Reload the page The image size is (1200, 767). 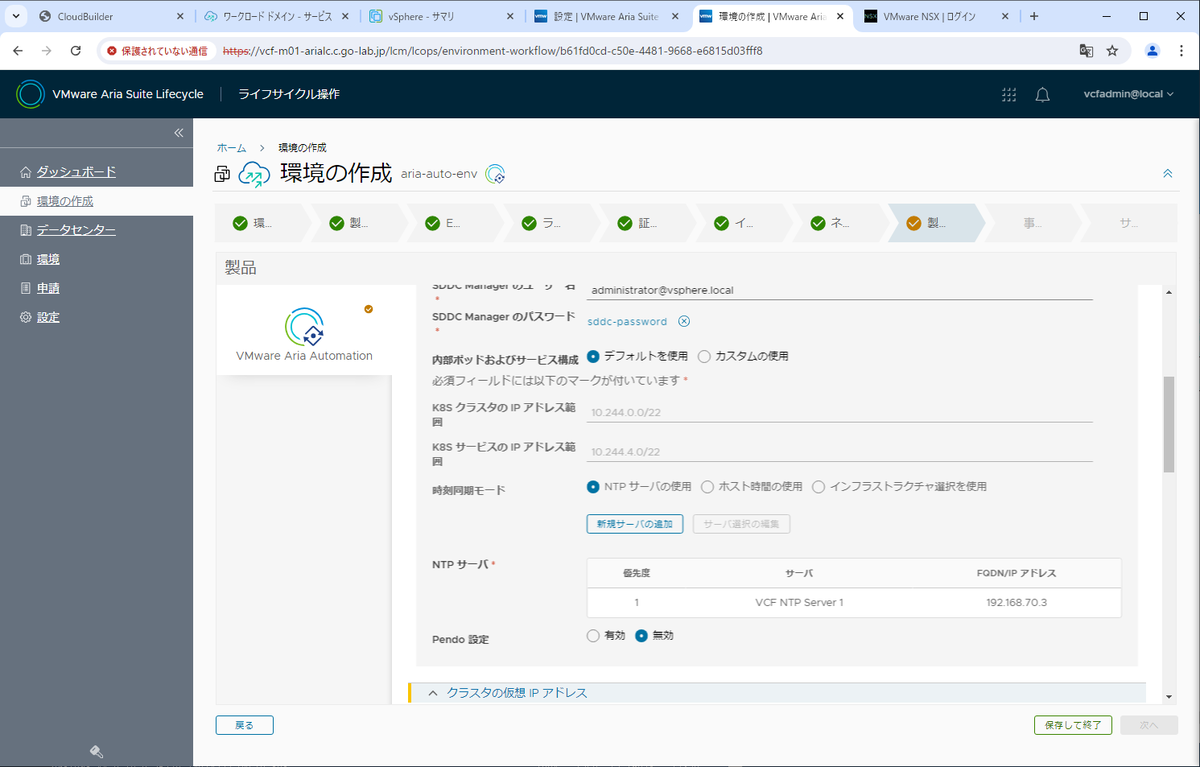tap(76, 50)
